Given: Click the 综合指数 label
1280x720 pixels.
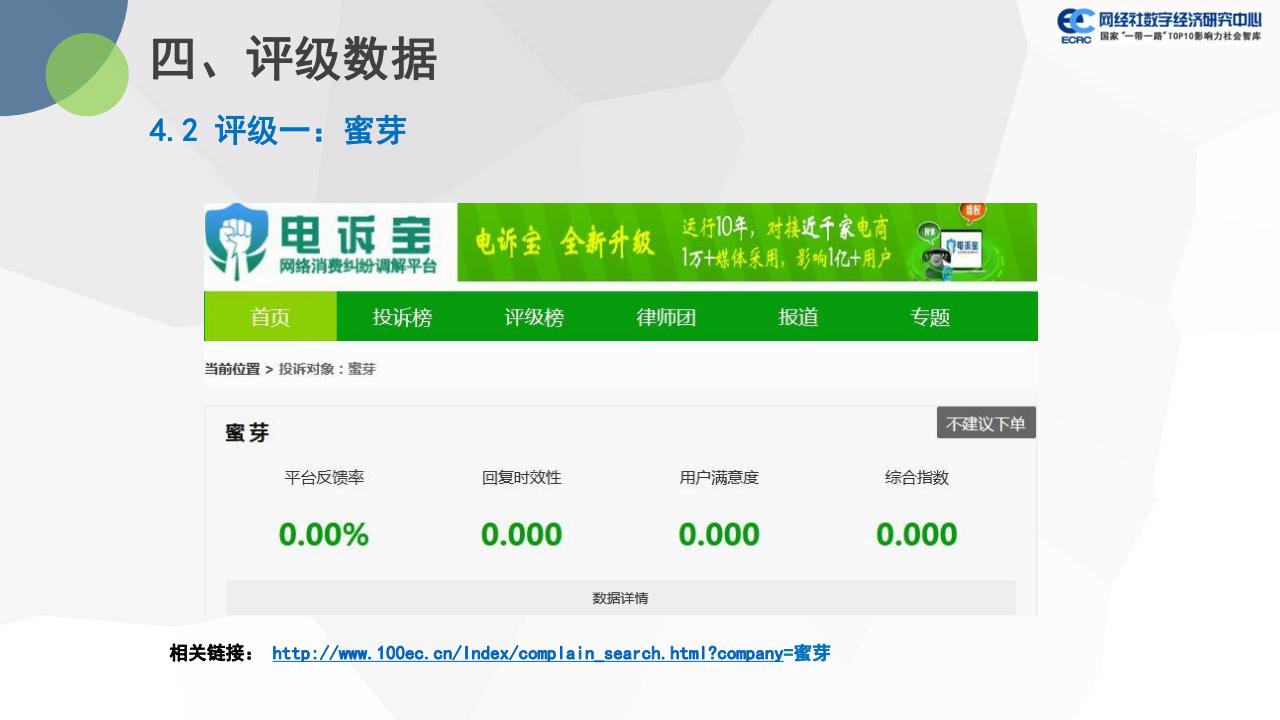Looking at the screenshot, I should (x=917, y=478).
